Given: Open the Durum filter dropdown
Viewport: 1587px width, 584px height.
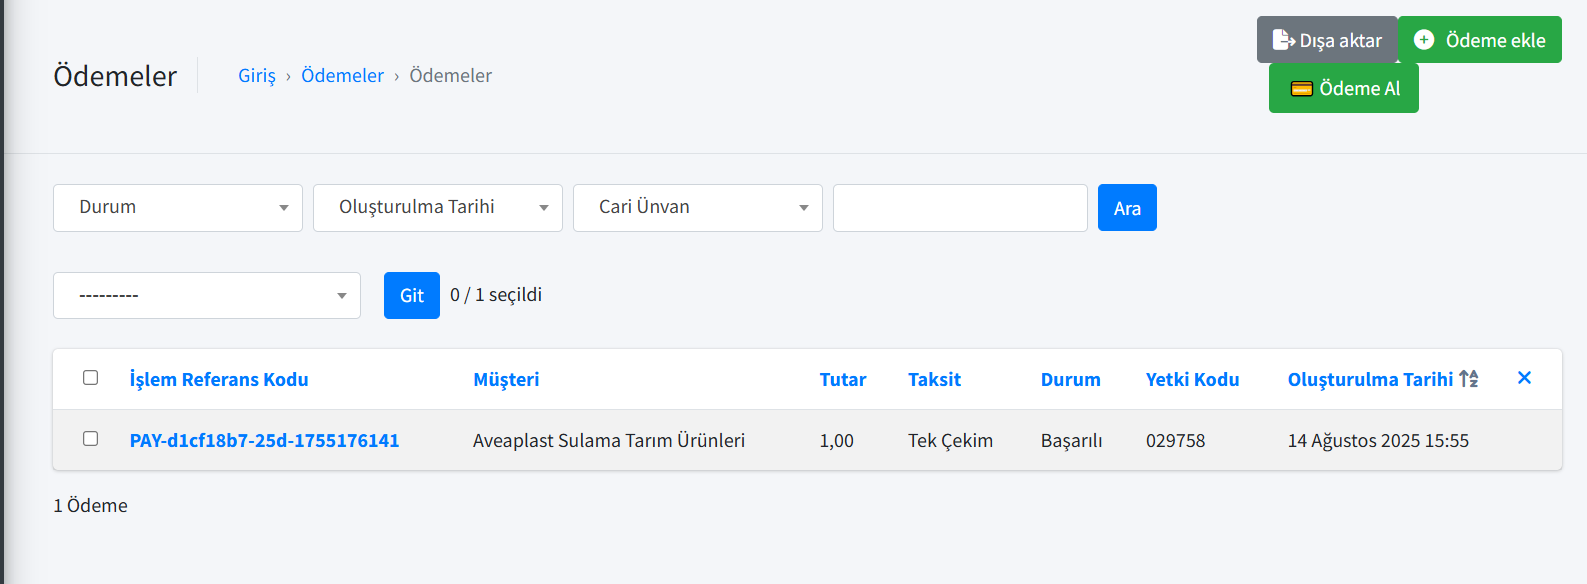Looking at the screenshot, I should click(177, 207).
